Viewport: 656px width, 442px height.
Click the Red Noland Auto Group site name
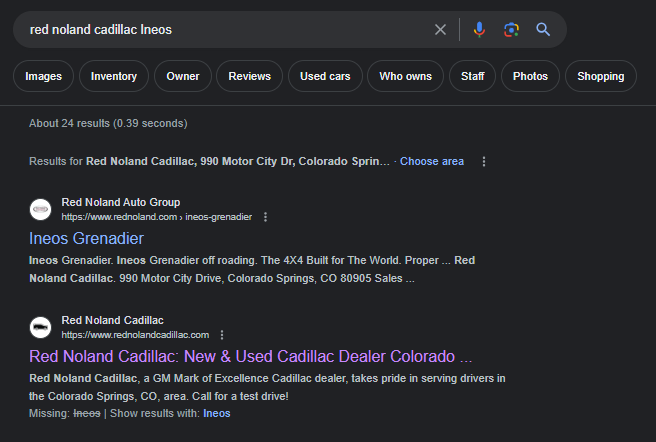point(121,202)
